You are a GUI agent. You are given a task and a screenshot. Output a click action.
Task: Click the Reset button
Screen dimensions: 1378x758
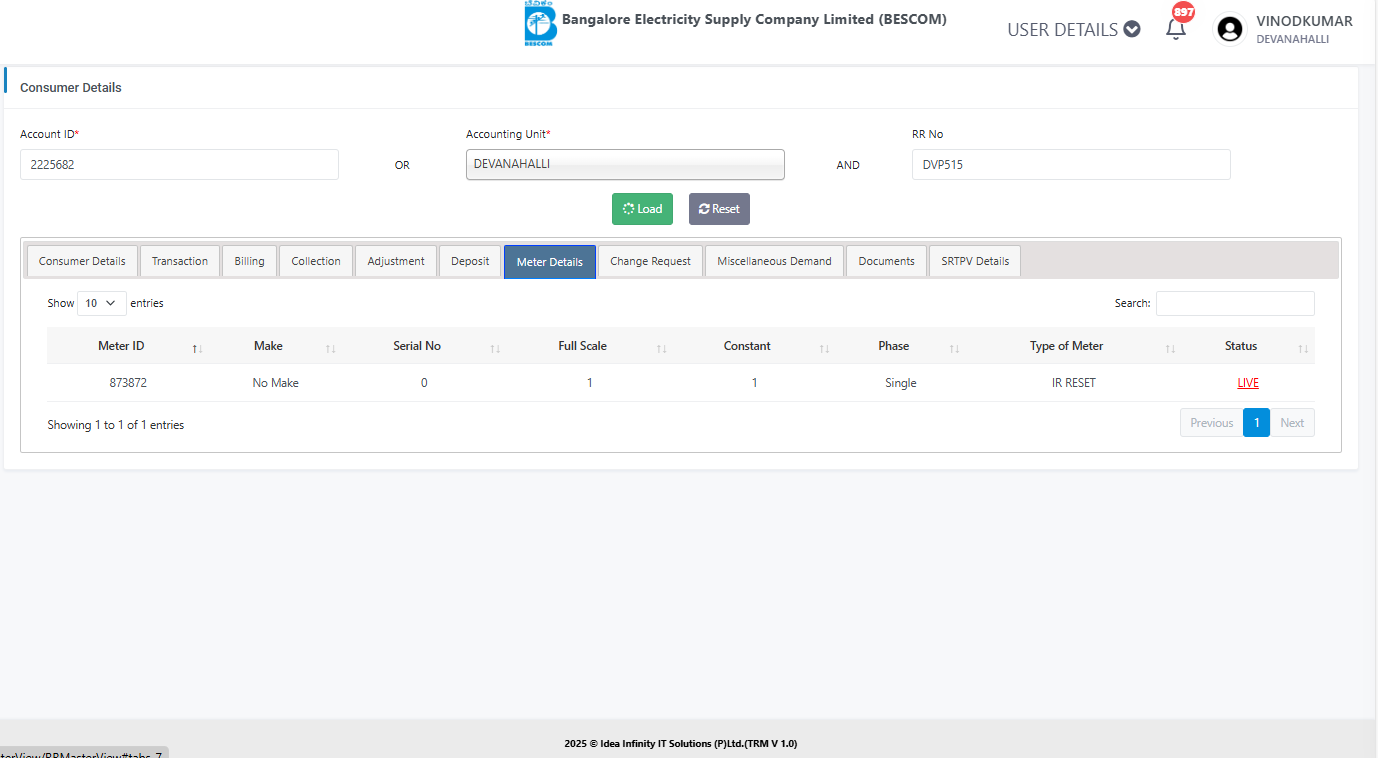point(719,209)
